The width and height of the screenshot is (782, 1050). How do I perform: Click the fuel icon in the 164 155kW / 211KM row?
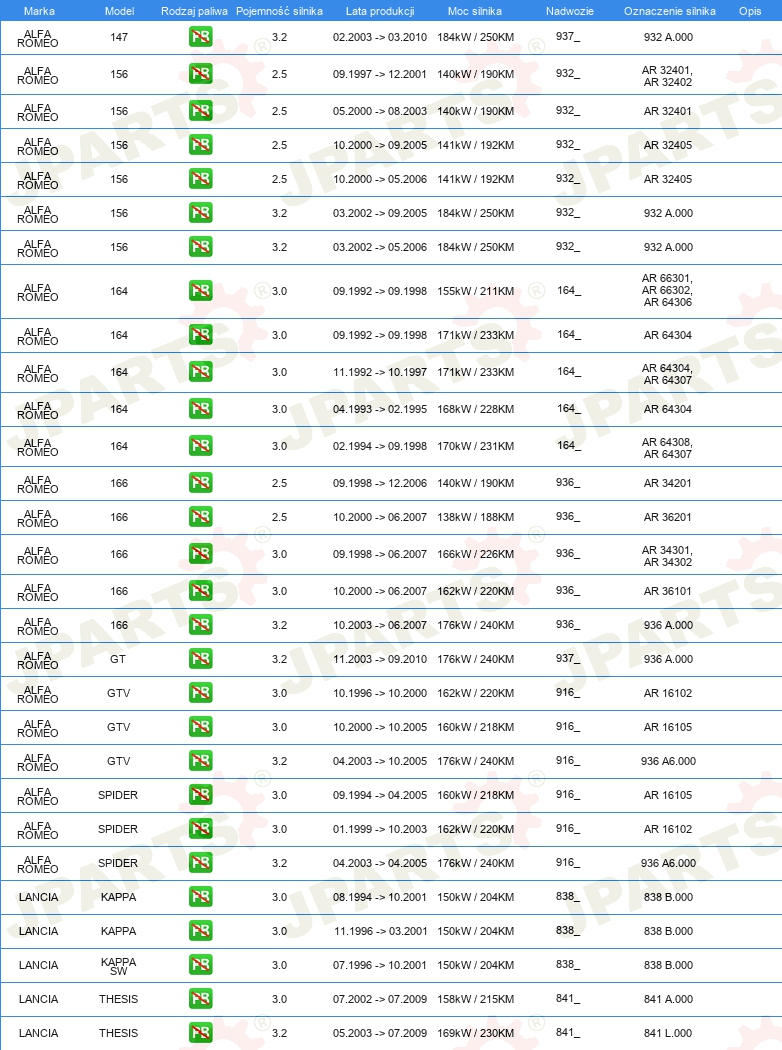(x=200, y=291)
